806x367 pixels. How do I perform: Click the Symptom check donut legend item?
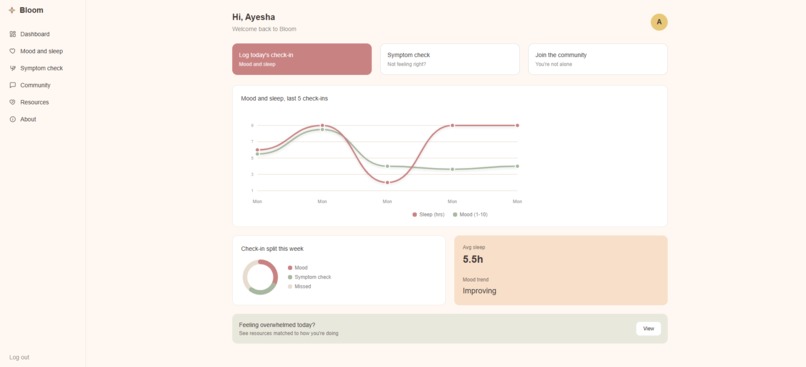309,277
